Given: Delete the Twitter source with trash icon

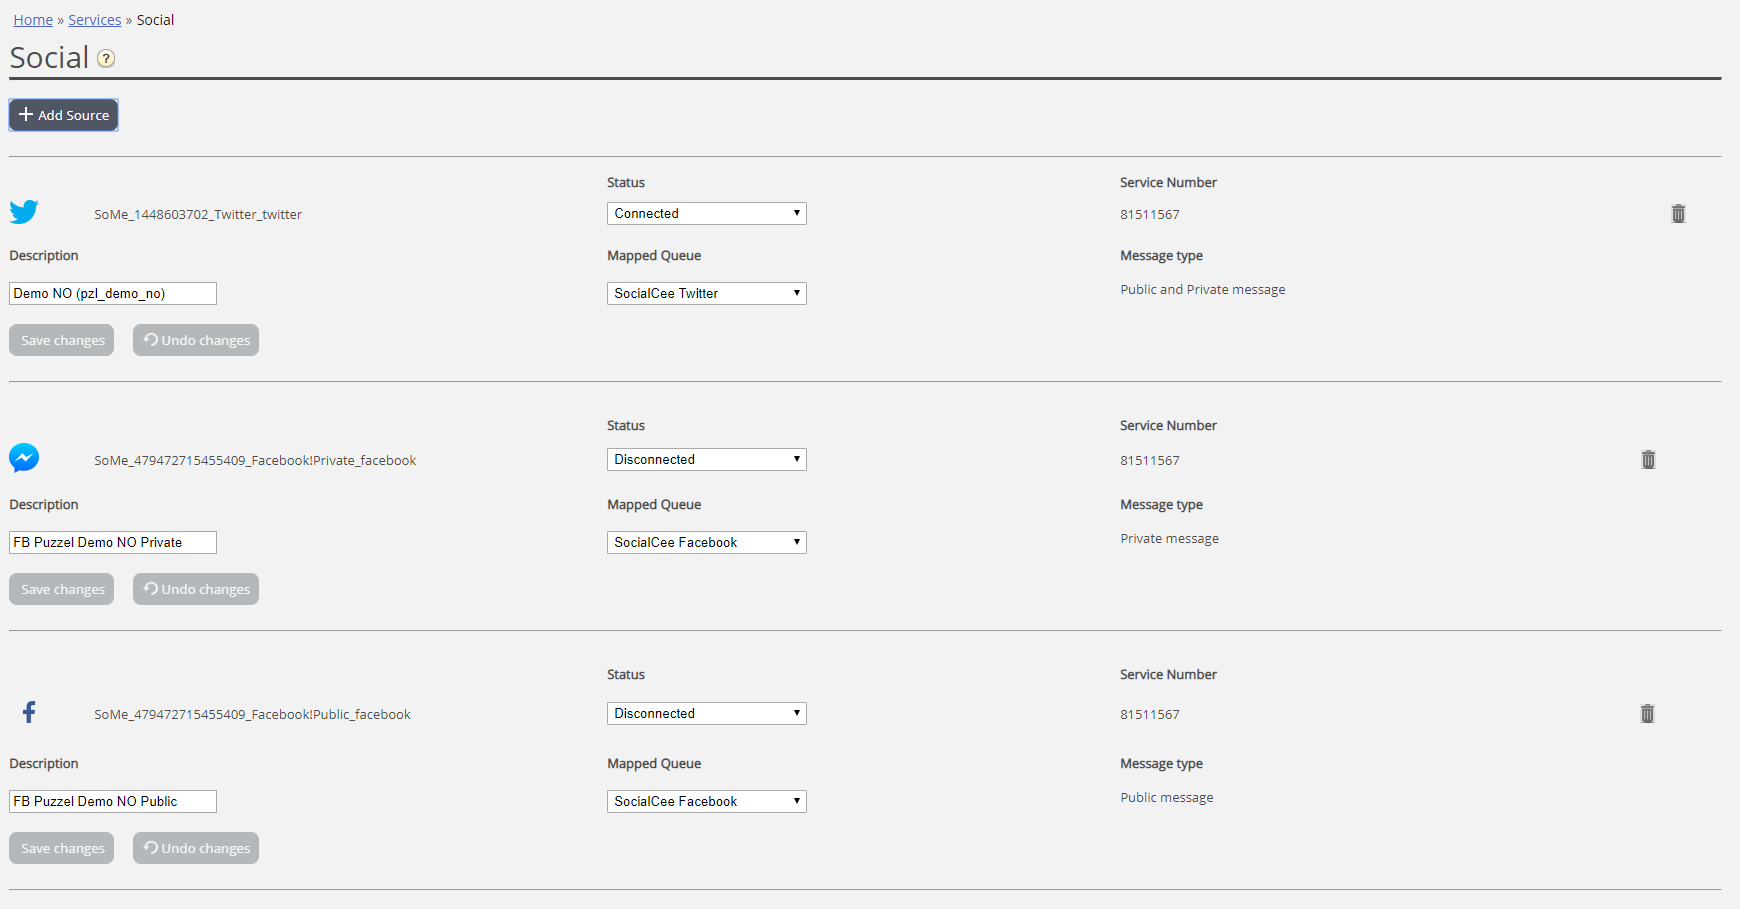Looking at the screenshot, I should tap(1678, 214).
